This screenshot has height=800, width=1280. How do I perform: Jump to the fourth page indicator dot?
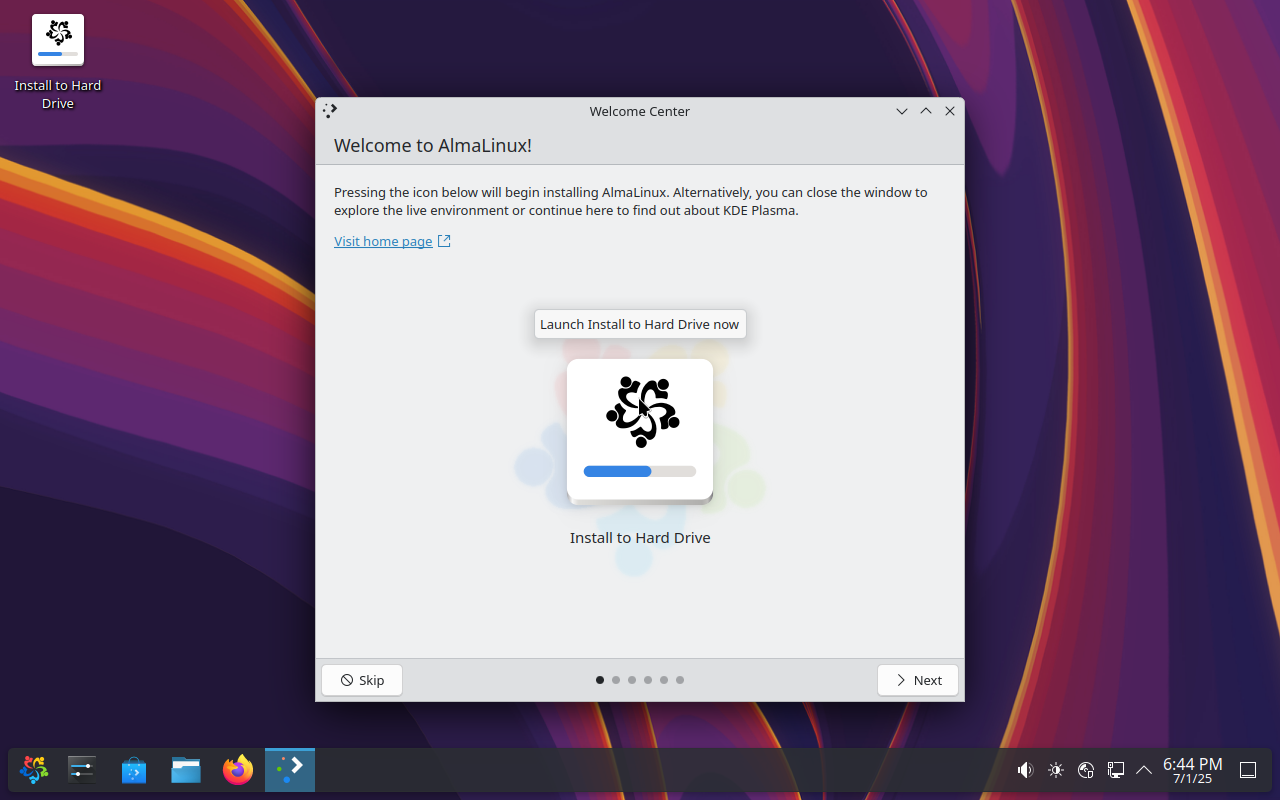[648, 680]
